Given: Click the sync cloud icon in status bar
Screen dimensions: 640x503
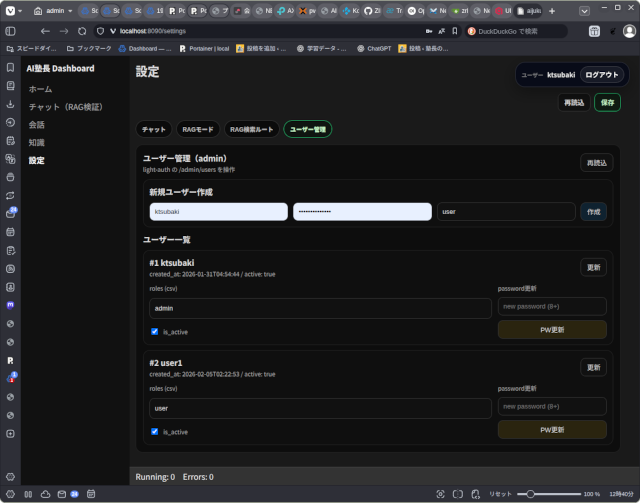Looking at the screenshot, I should tap(44, 494).
